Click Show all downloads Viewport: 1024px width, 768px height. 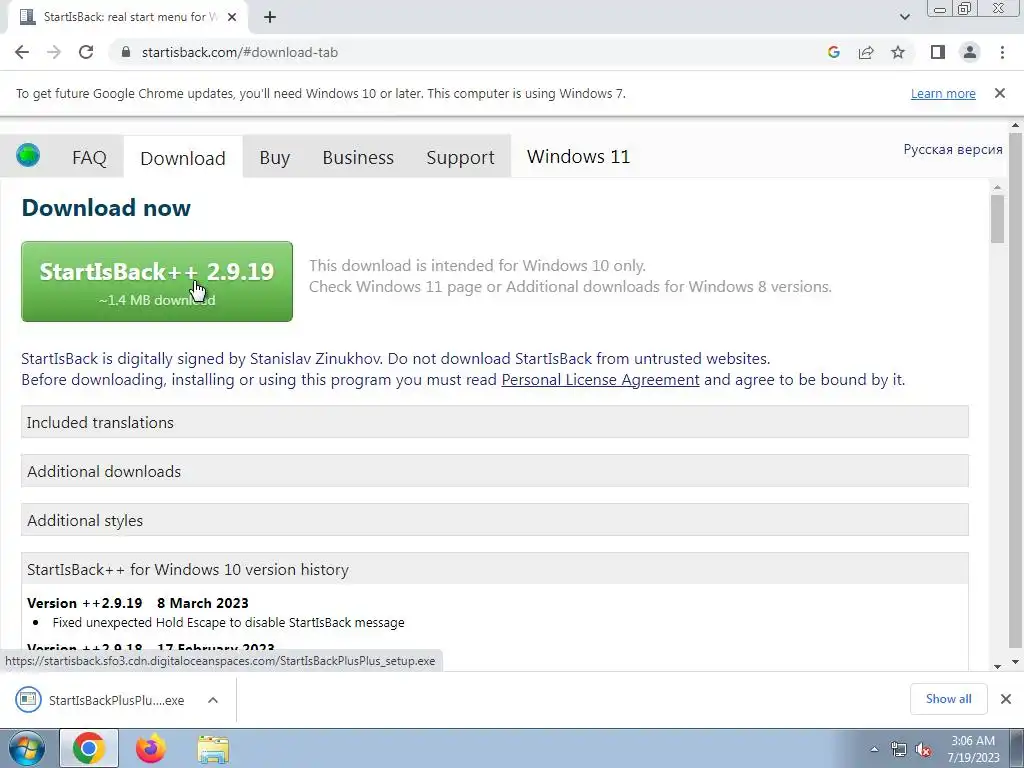point(948,699)
